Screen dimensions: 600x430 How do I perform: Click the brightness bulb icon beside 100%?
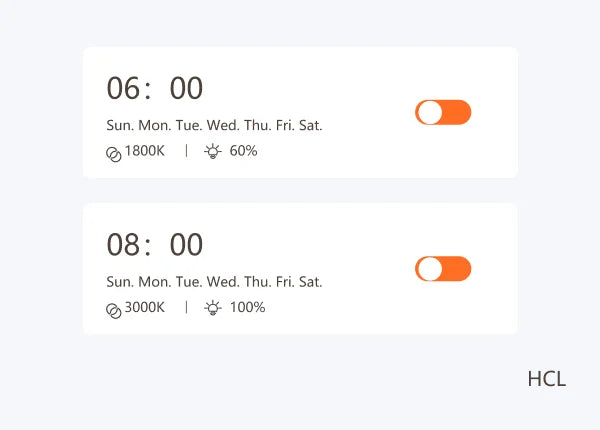click(x=212, y=308)
